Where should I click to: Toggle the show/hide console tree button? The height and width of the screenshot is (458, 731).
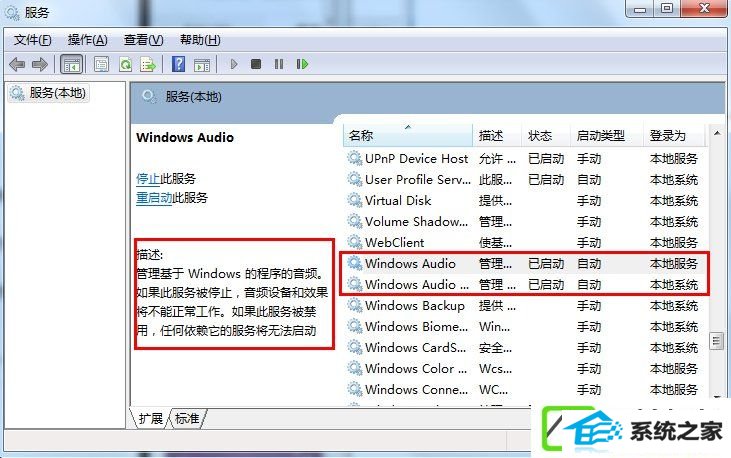tap(71, 64)
